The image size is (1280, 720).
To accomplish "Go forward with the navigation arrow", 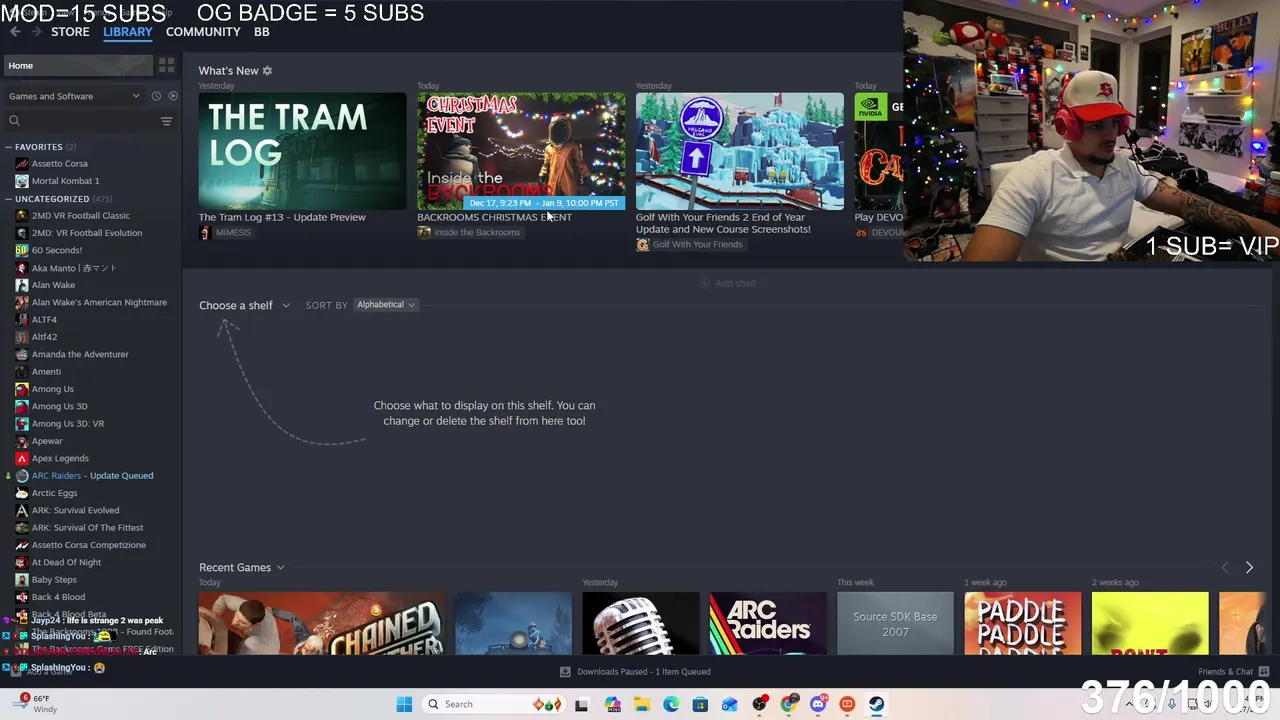I will (x=36, y=32).
